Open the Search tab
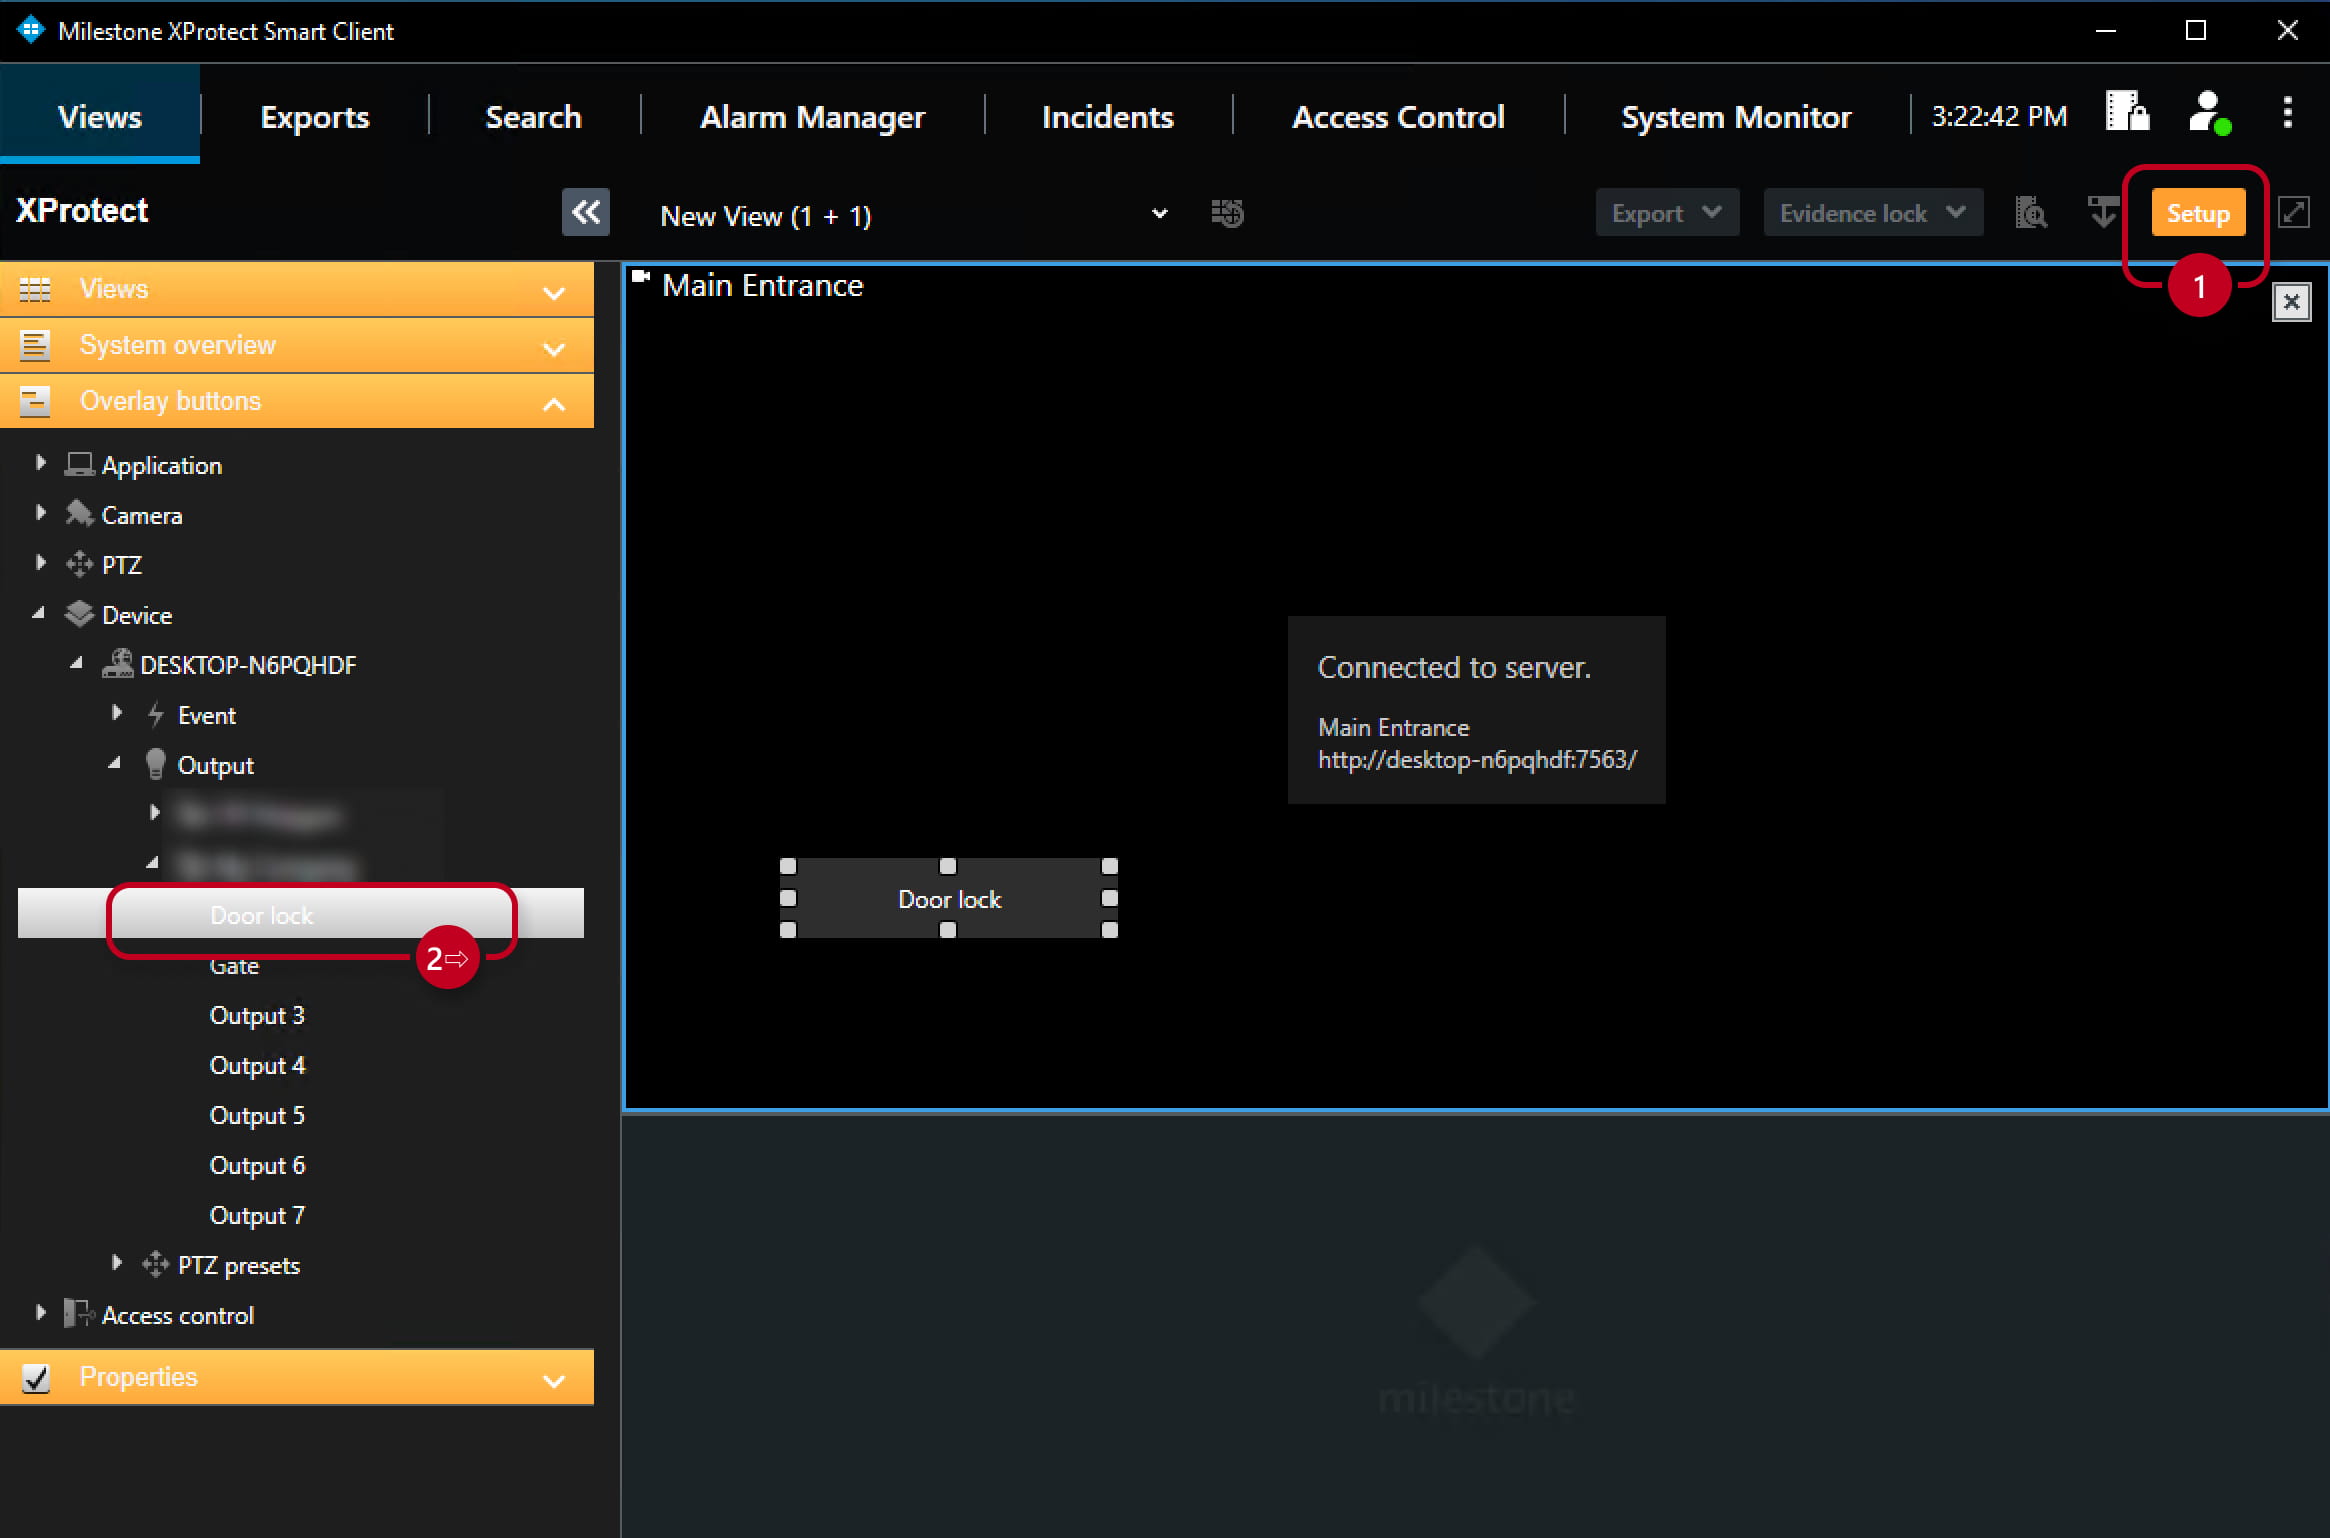 [533, 116]
